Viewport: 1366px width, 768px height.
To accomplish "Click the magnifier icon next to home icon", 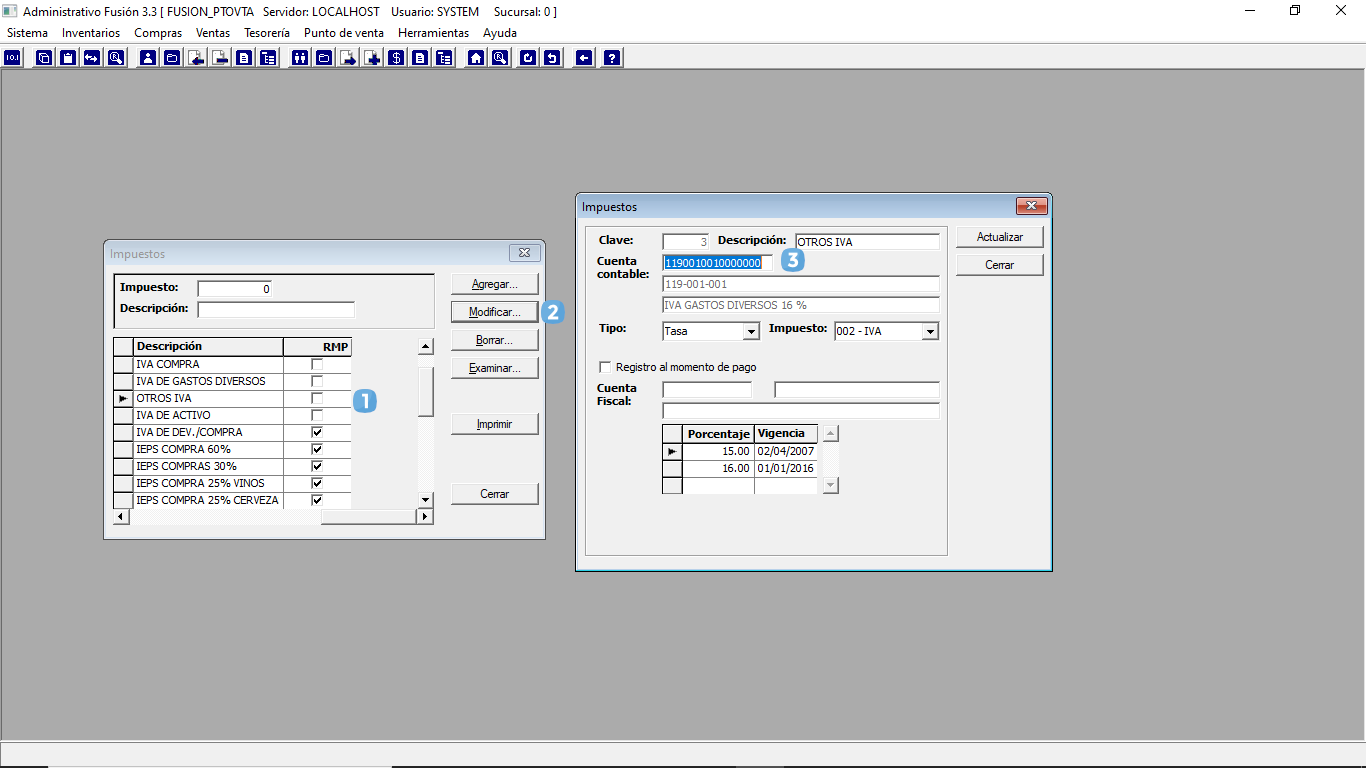I will click(500, 57).
